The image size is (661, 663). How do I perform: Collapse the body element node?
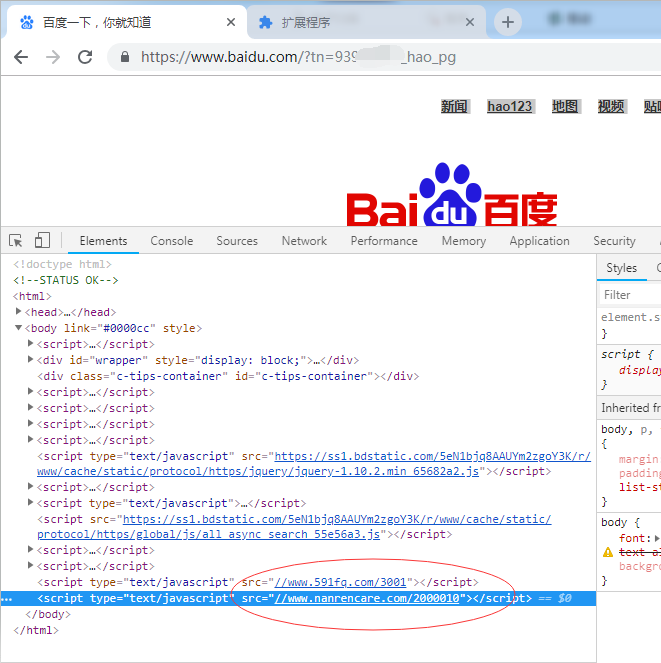point(18,328)
